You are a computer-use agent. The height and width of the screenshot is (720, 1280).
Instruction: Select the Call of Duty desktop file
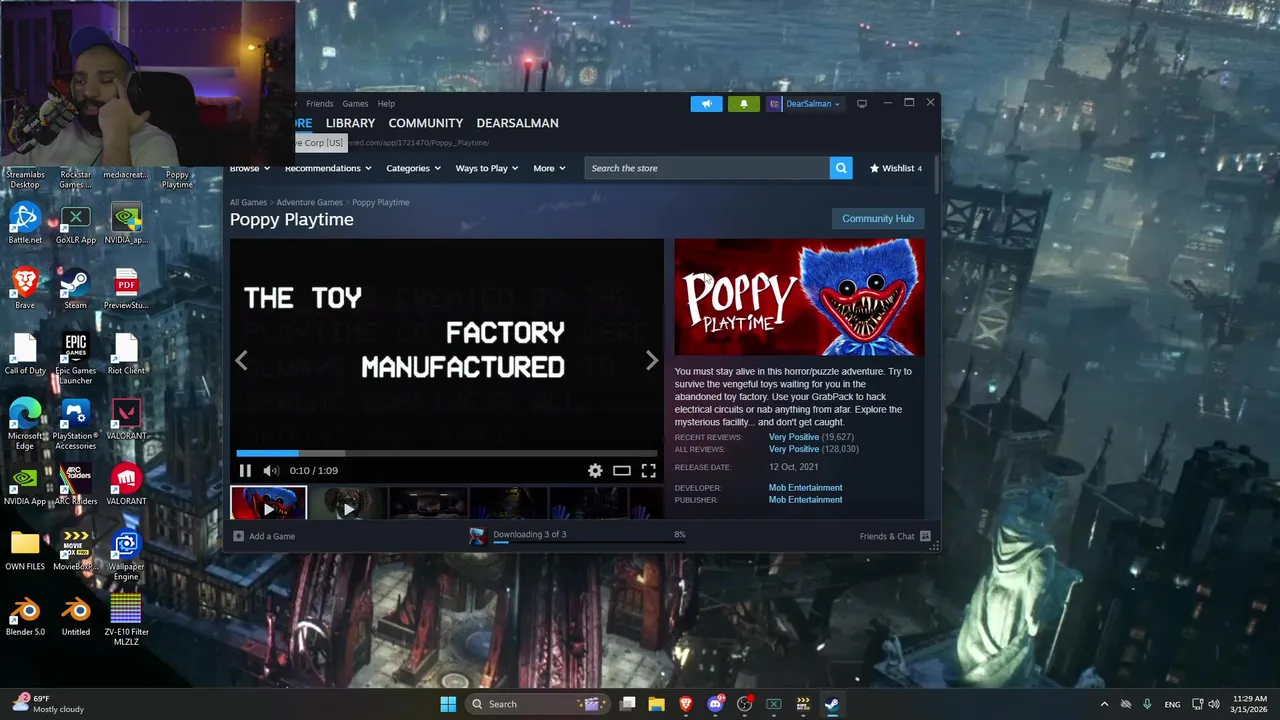click(25, 354)
